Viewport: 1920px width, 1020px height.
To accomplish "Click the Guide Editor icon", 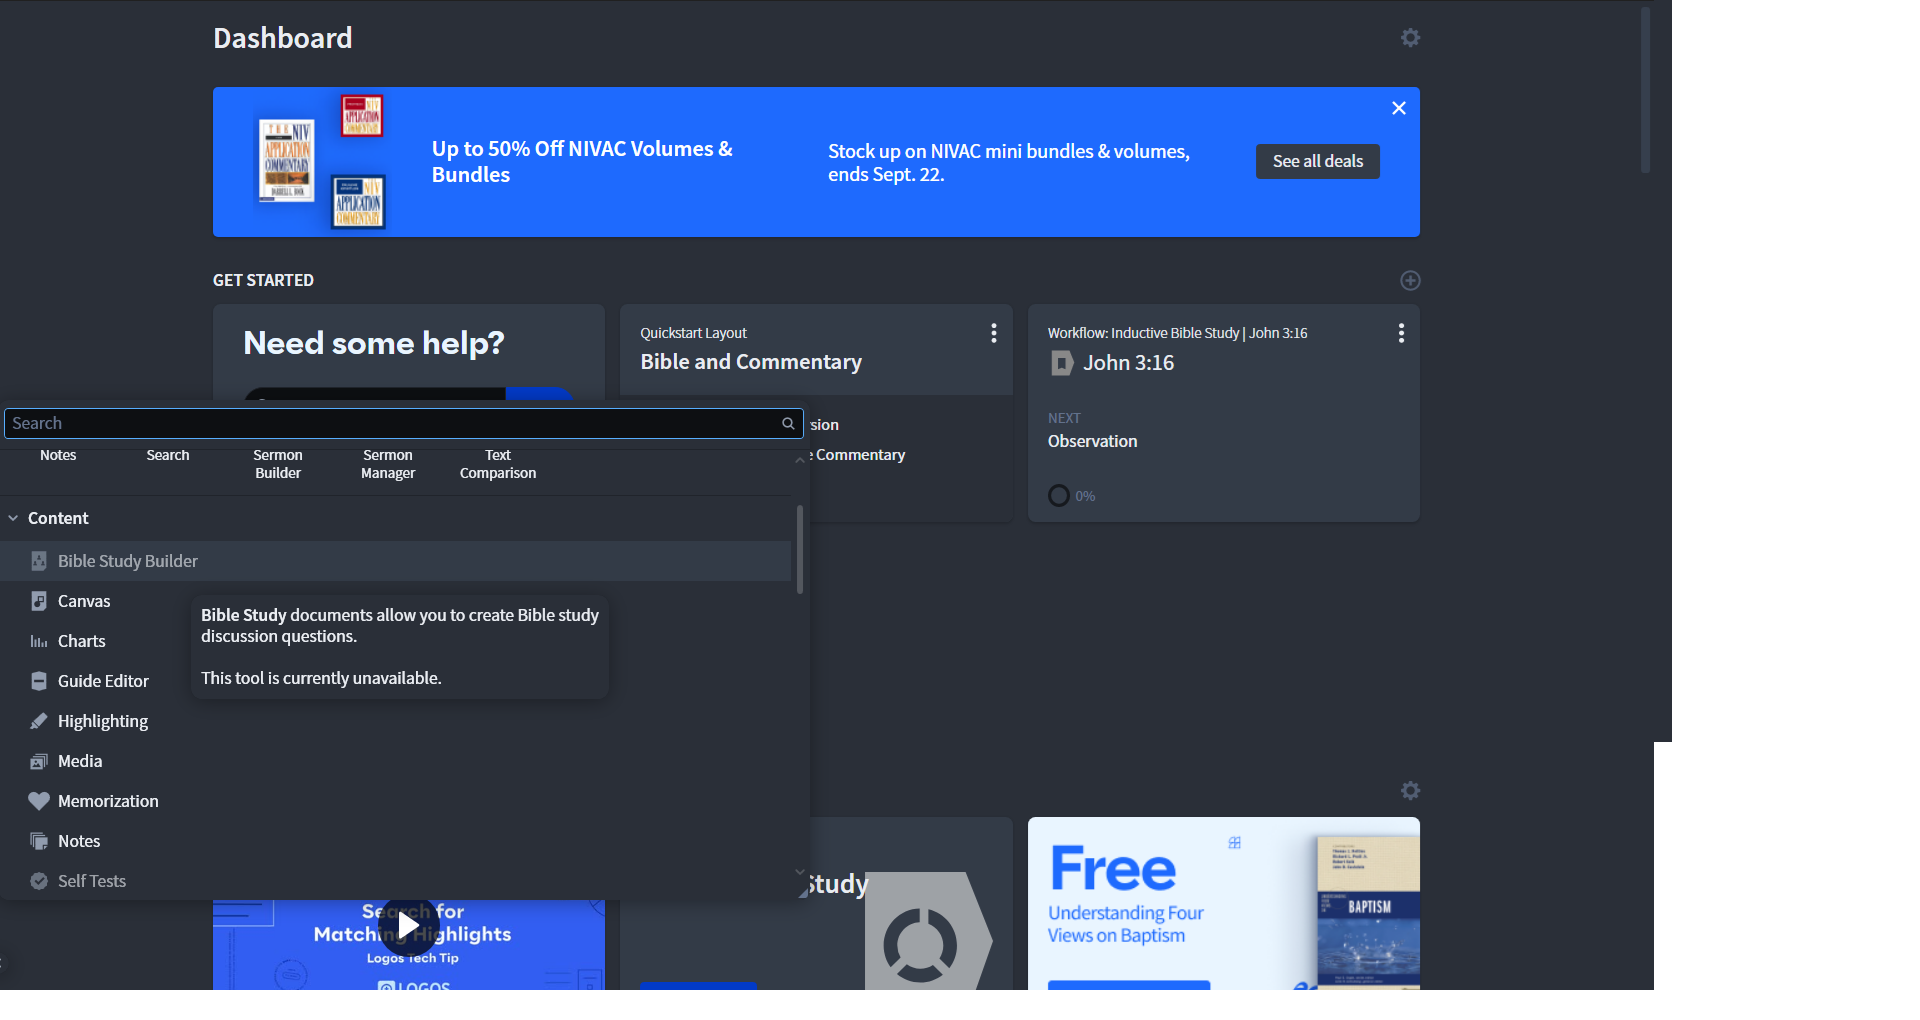I will point(39,681).
